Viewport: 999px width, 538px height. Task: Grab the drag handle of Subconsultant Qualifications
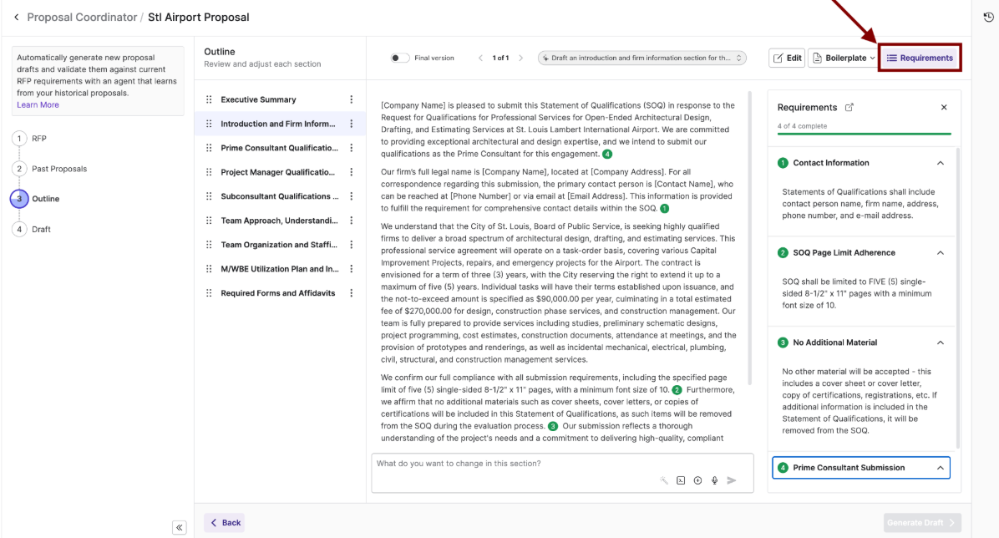point(209,196)
